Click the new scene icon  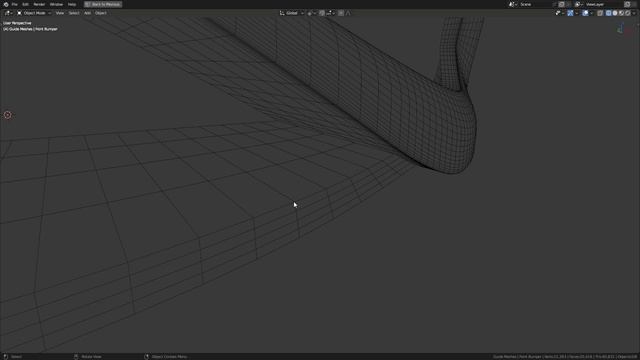pyautogui.click(x=561, y=4)
